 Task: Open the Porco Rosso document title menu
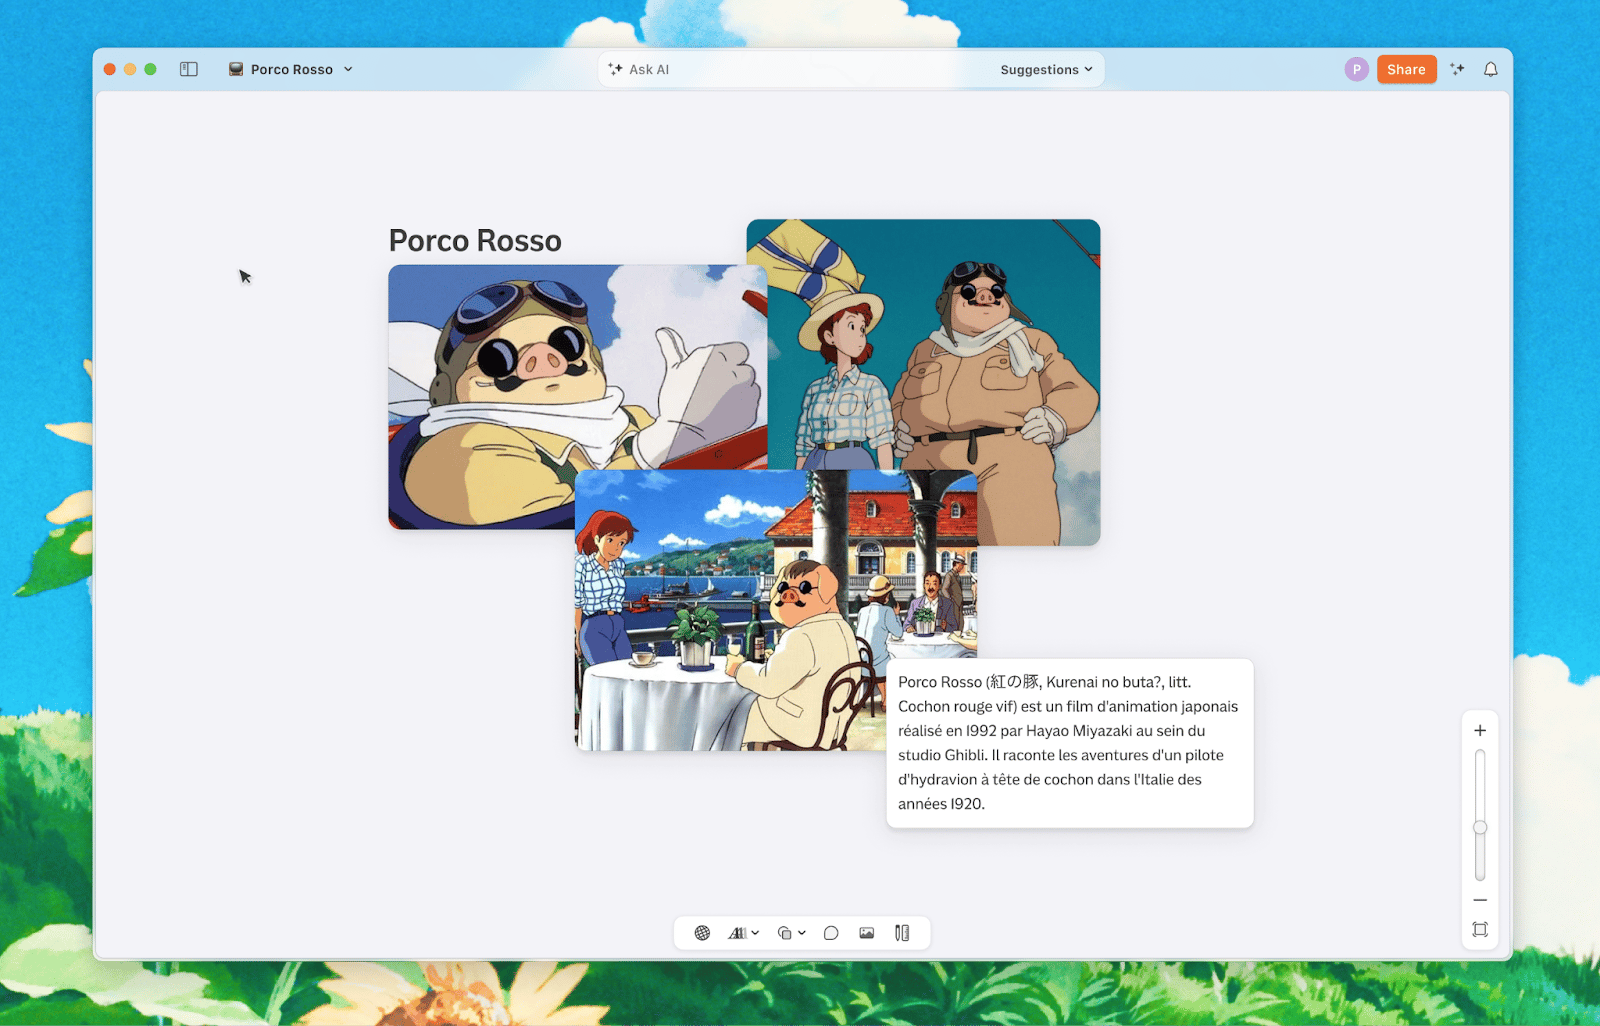pos(291,69)
